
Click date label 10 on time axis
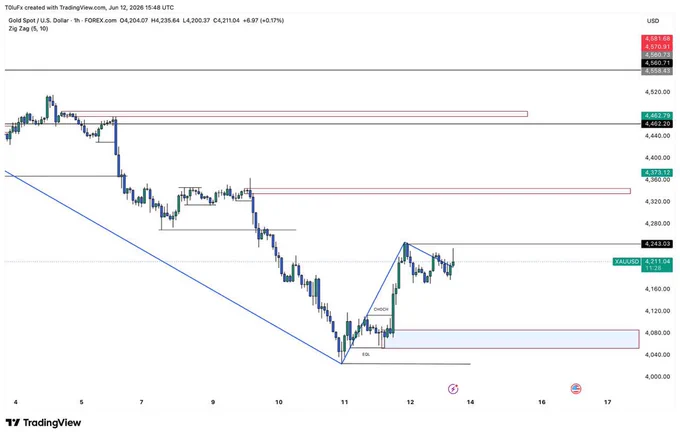tap(279, 402)
